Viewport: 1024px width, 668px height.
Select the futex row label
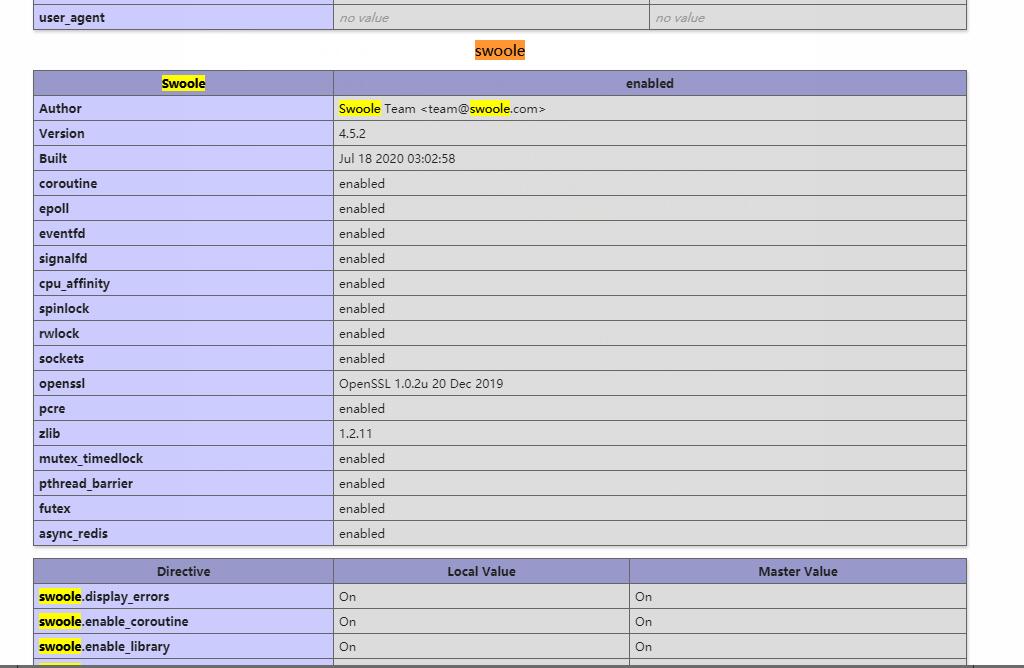click(x=54, y=508)
